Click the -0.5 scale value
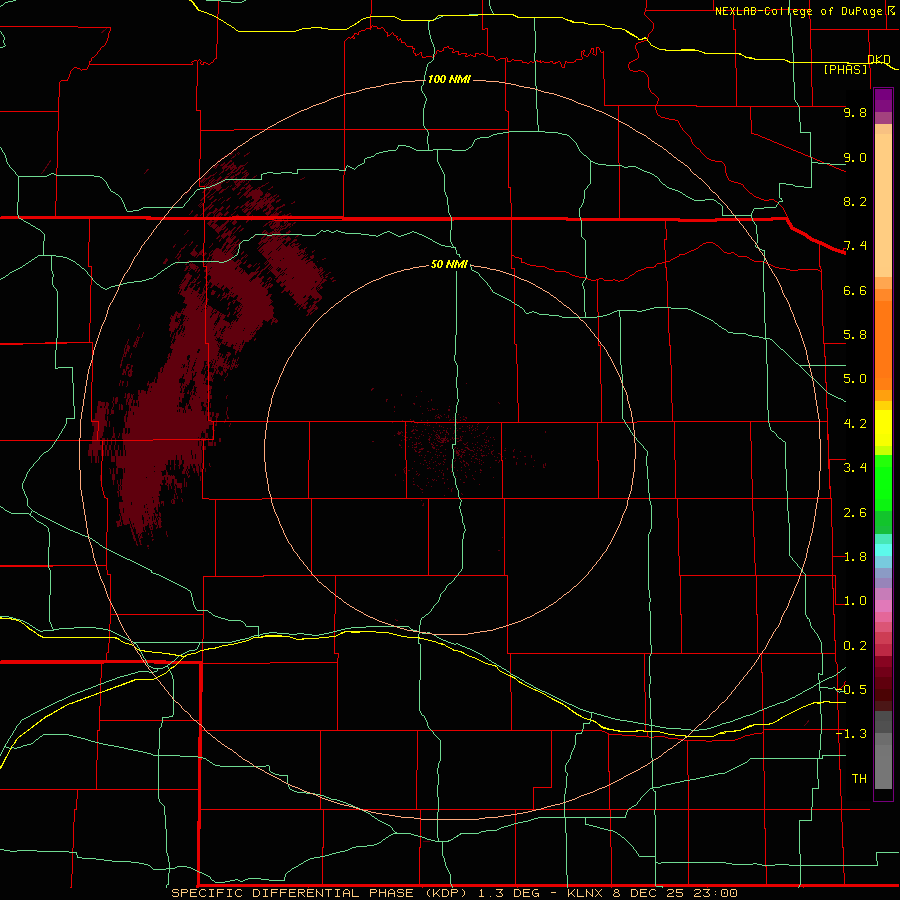 (852, 689)
